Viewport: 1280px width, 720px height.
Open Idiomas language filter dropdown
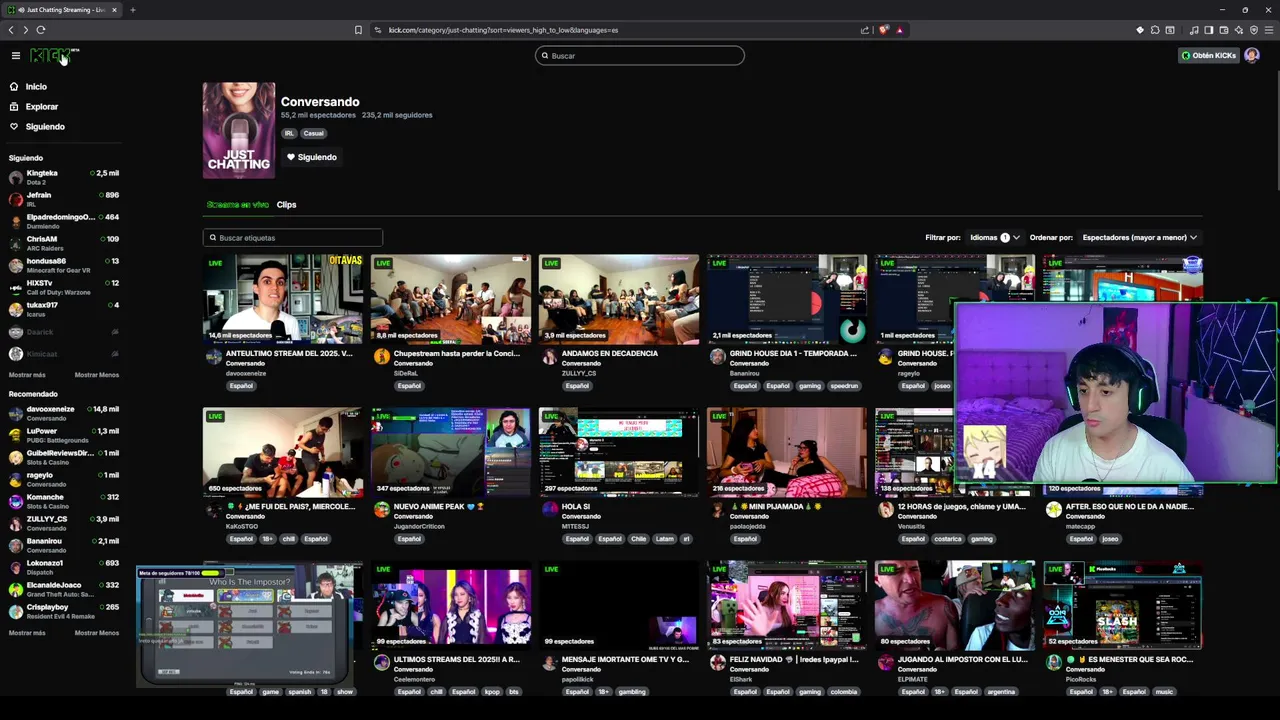[x=994, y=238]
